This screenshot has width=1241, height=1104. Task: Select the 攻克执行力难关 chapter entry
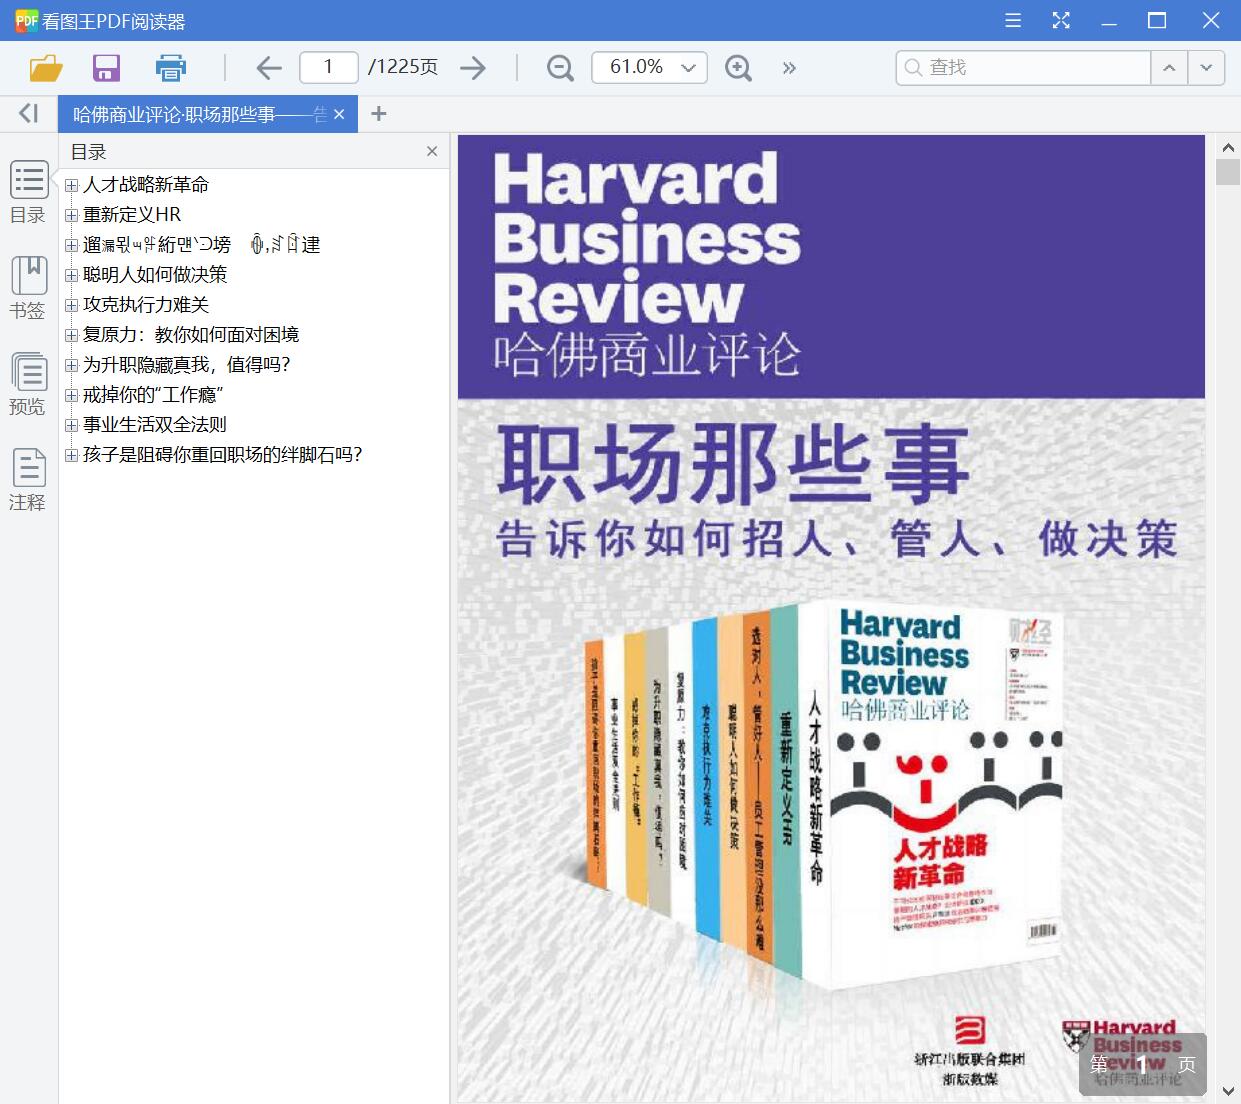point(146,305)
